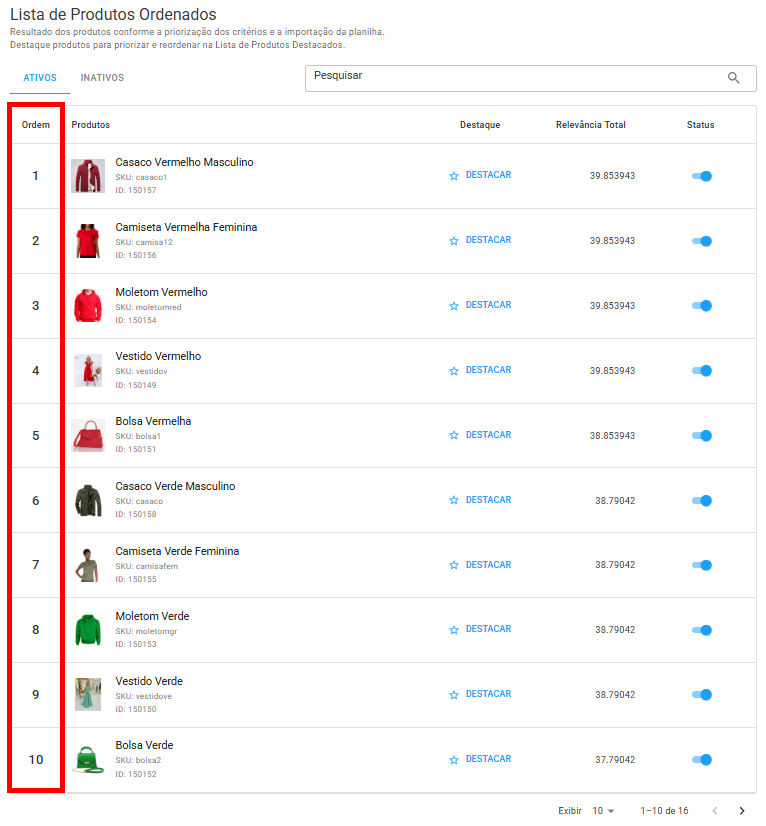The height and width of the screenshot is (826, 766).
Task: Click red bag thumbnail Bolsa Vermelha
Action: 88,435
